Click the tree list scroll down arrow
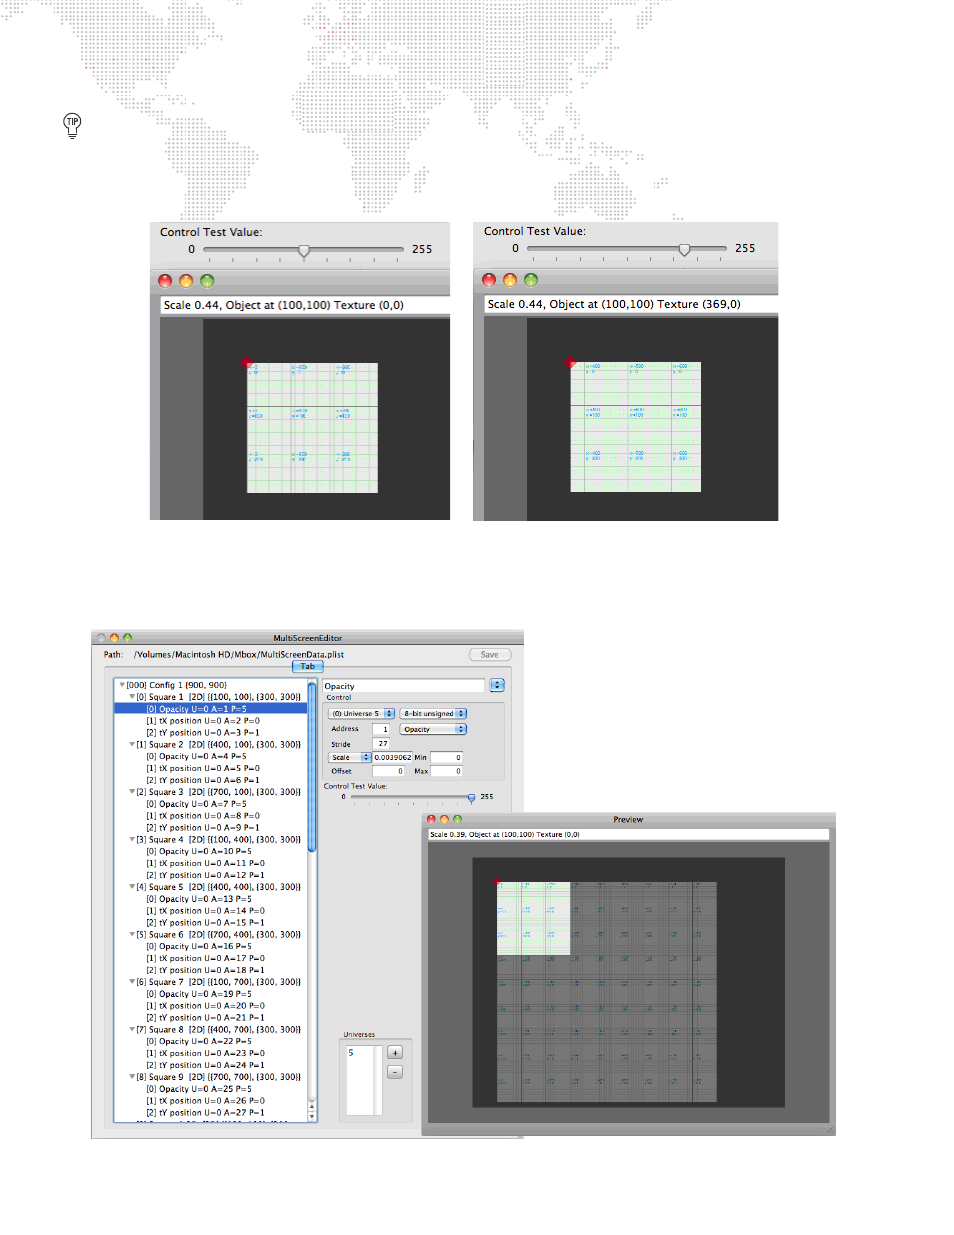 (x=312, y=1116)
